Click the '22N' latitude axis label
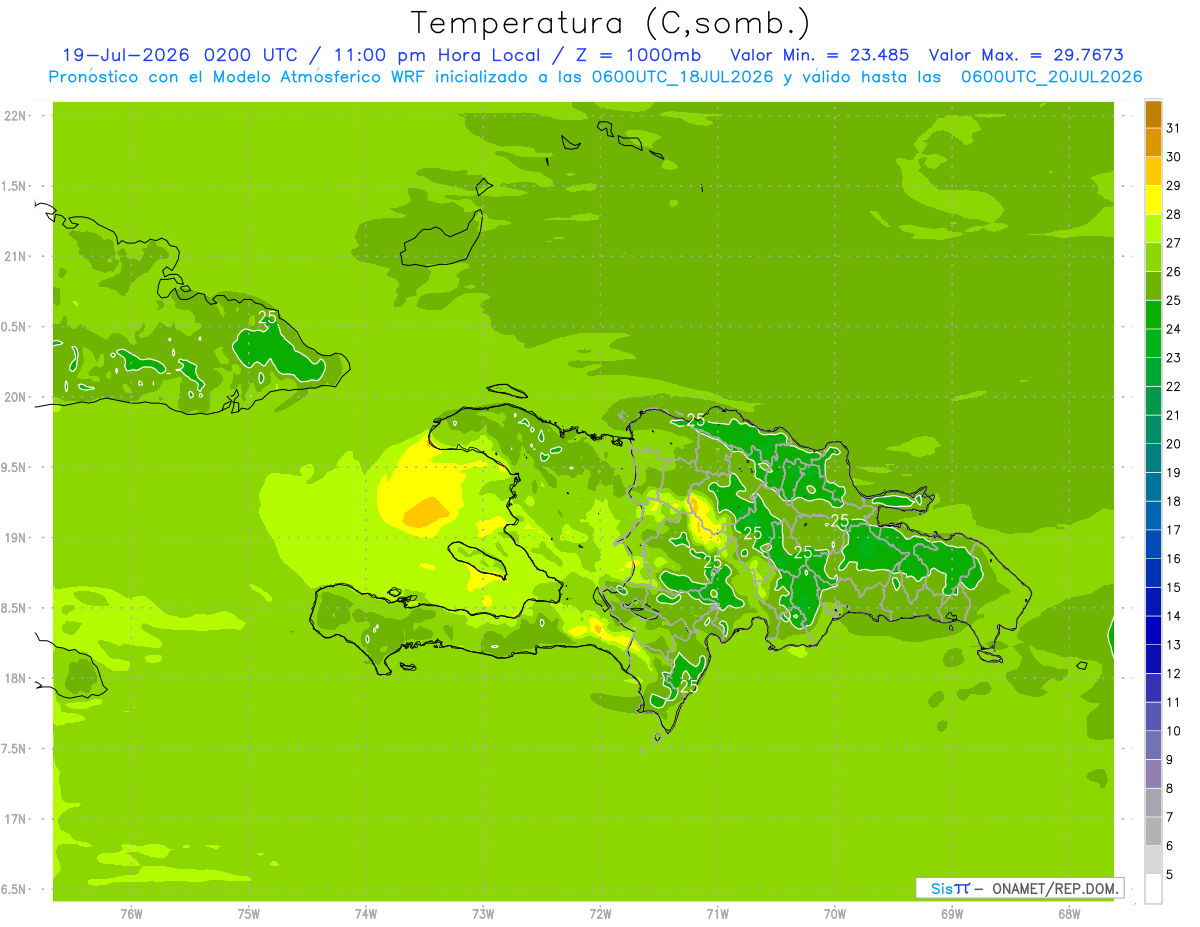 pyautogui.click(x=15, y=116)
